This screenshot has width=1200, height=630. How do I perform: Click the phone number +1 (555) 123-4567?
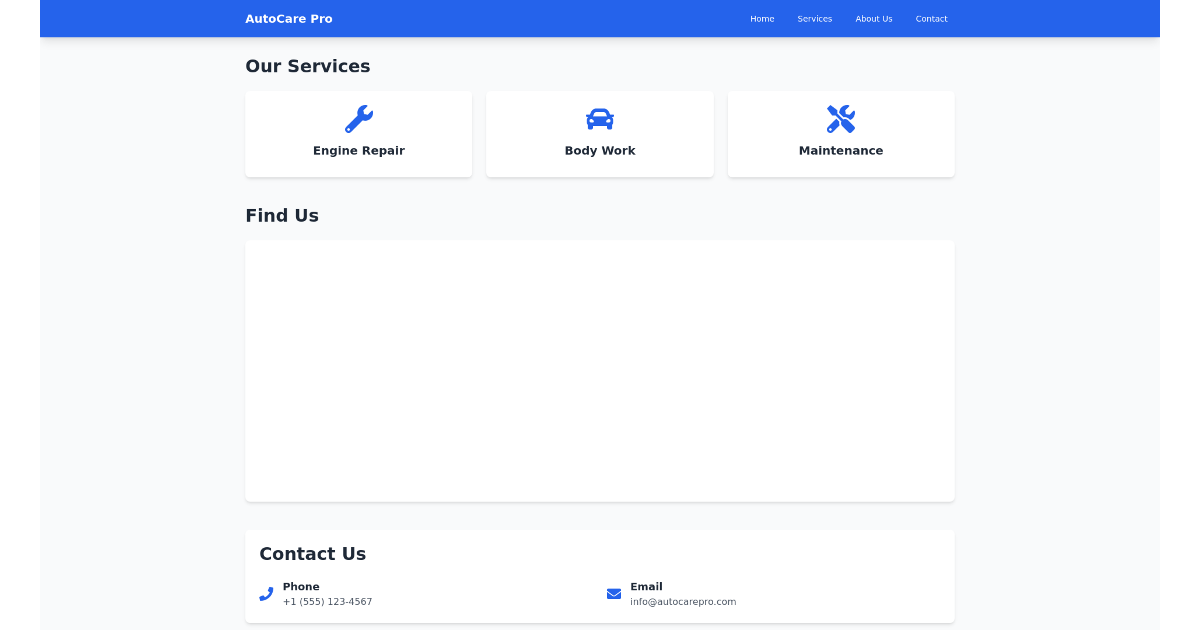coord(327,601)
